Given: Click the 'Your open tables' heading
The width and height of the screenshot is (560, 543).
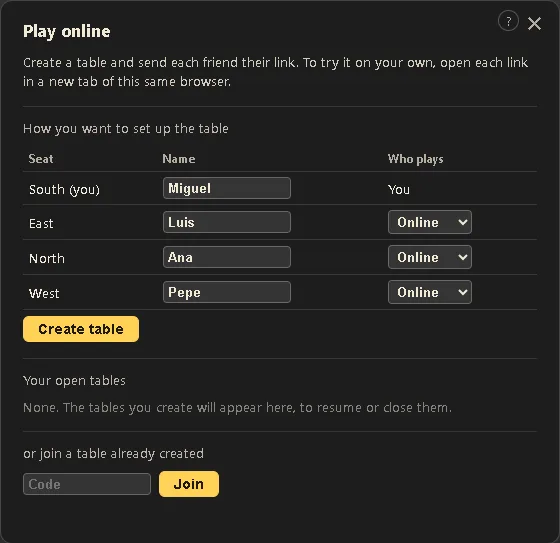Looking at the screenshot, I should pos(74,381).
